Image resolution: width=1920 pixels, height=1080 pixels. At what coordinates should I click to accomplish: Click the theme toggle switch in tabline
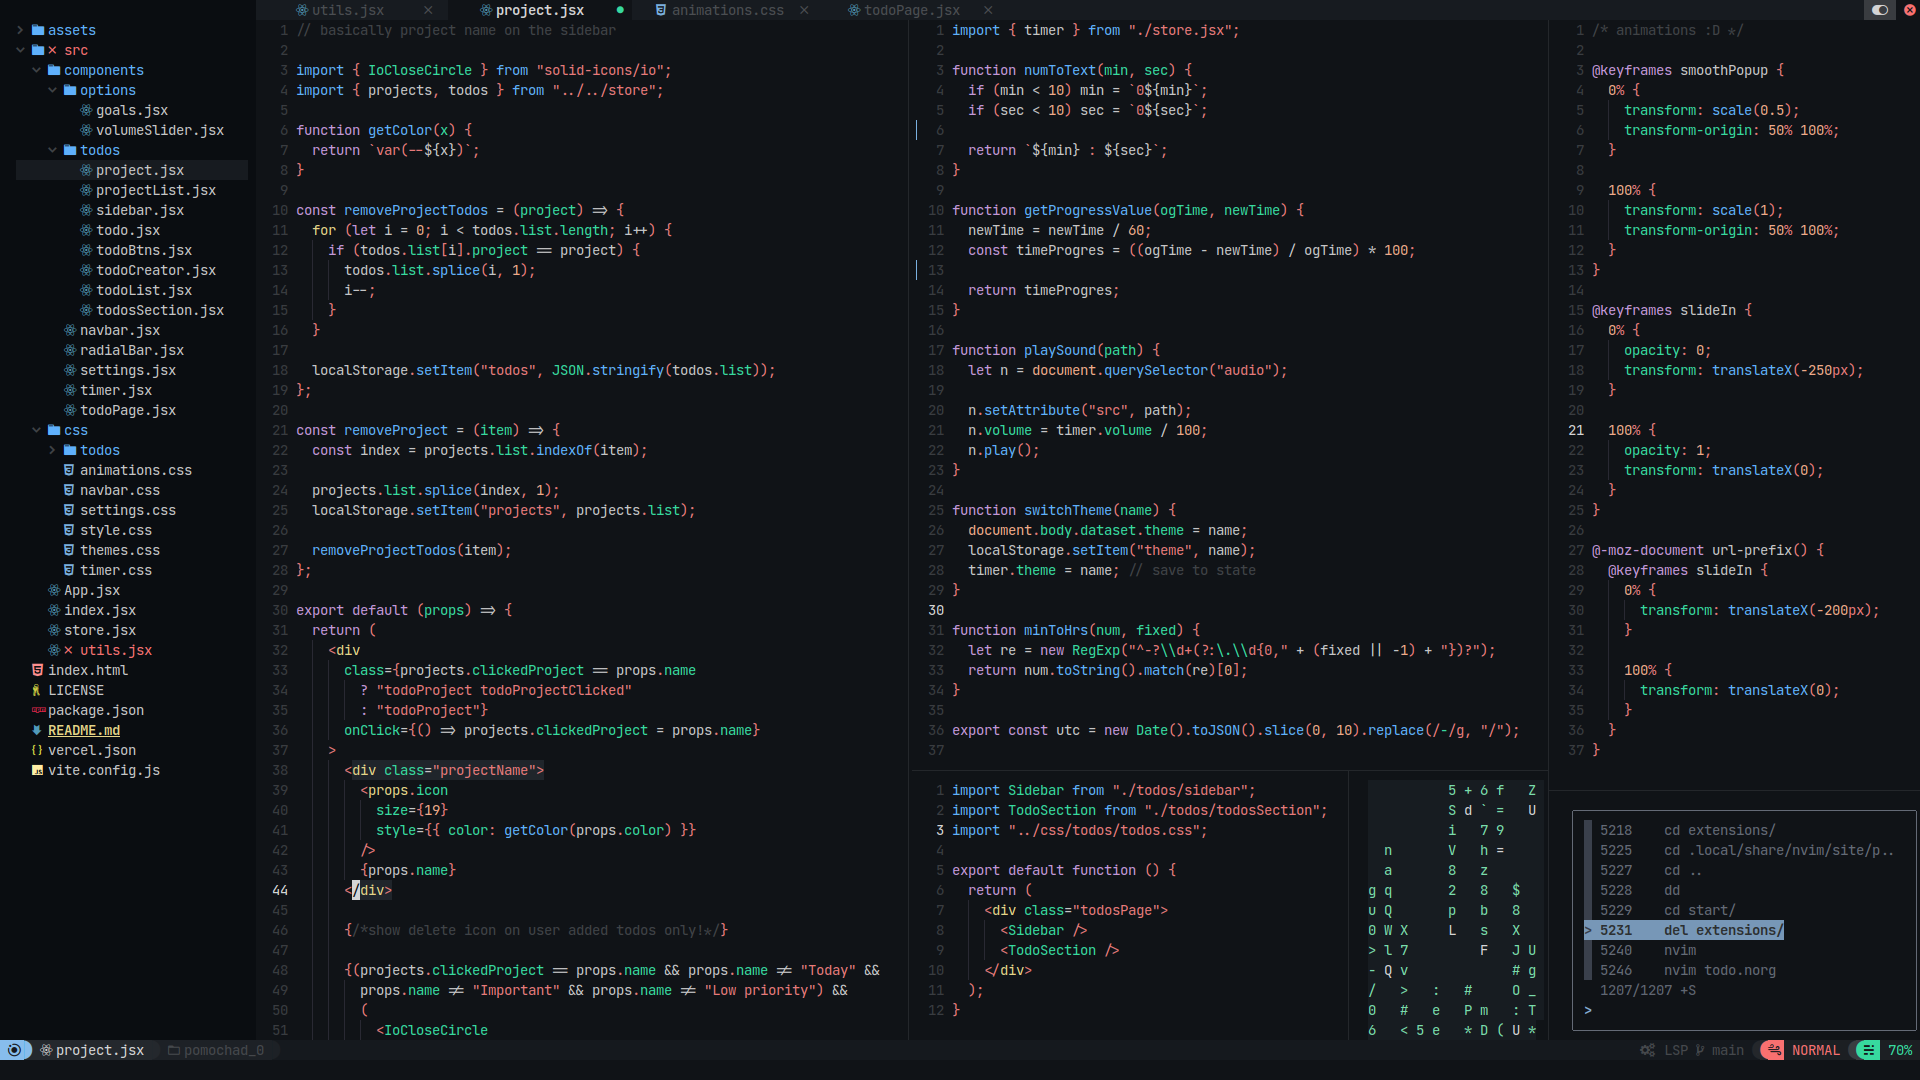pos(1880,10)
